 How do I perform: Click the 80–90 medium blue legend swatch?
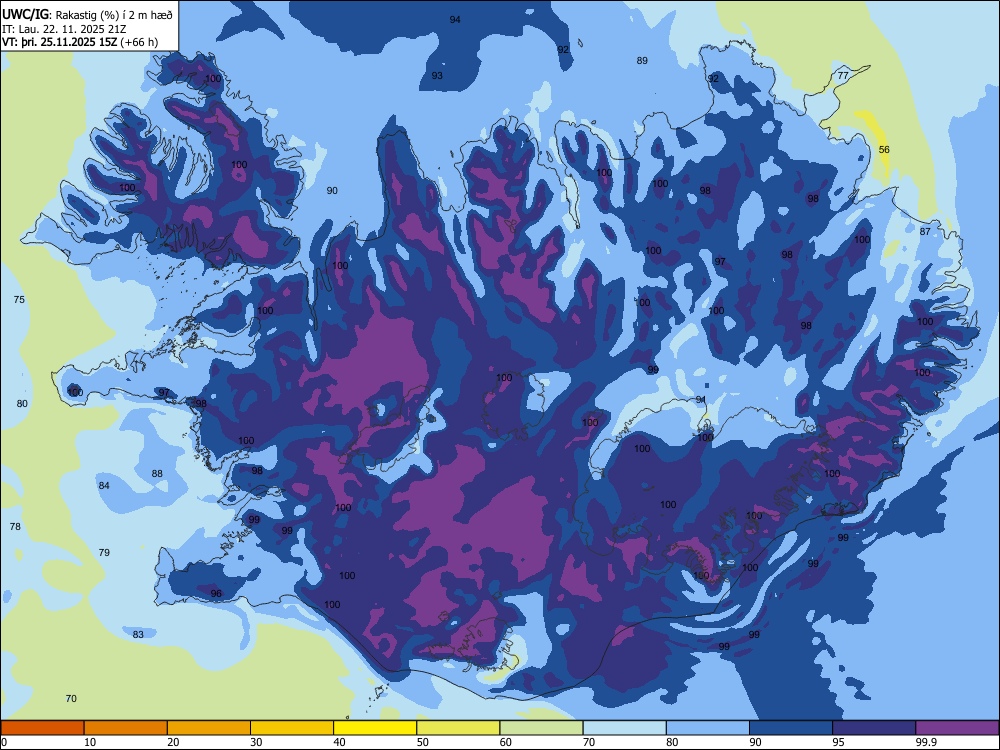[x=708, y=728]
